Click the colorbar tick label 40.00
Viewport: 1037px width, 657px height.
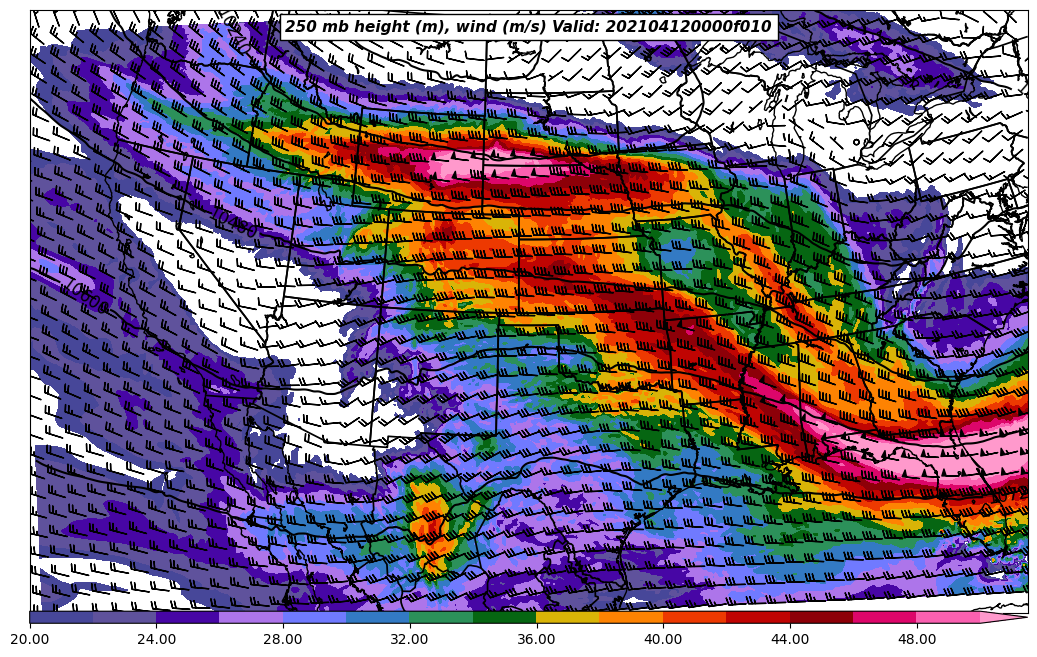pos(663,640)
